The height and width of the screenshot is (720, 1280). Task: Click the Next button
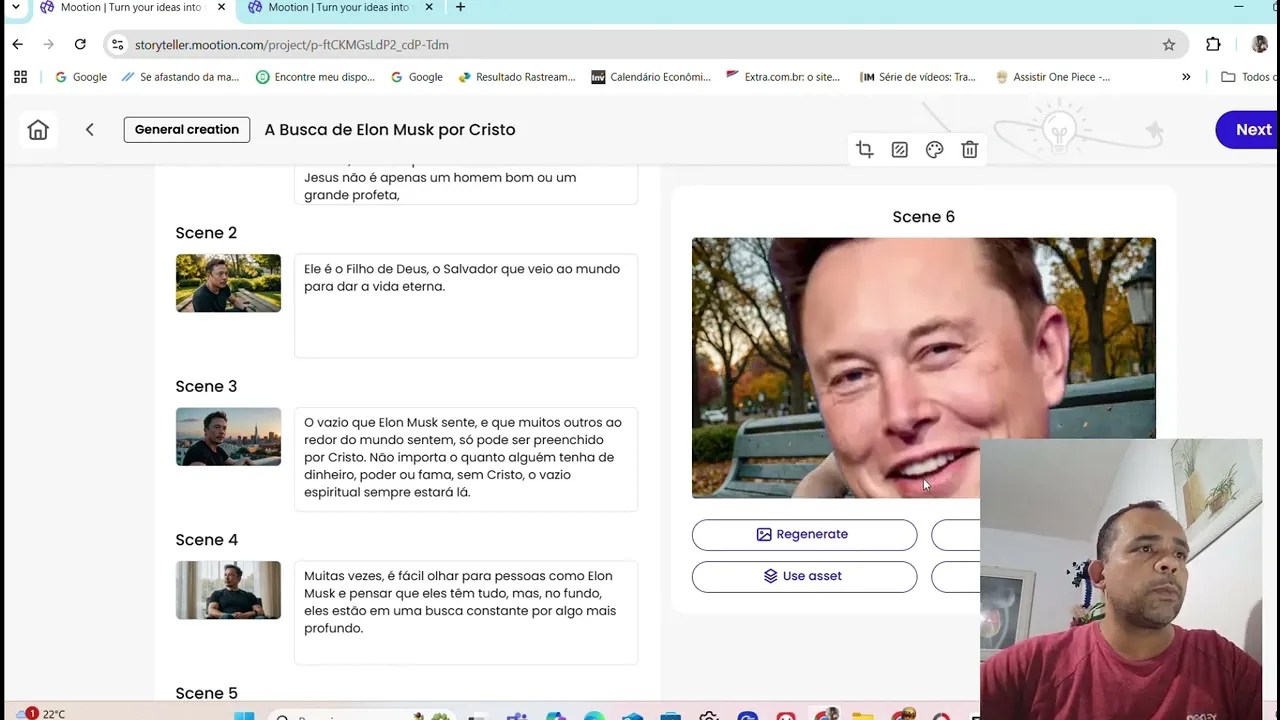tap(1248, 130)
